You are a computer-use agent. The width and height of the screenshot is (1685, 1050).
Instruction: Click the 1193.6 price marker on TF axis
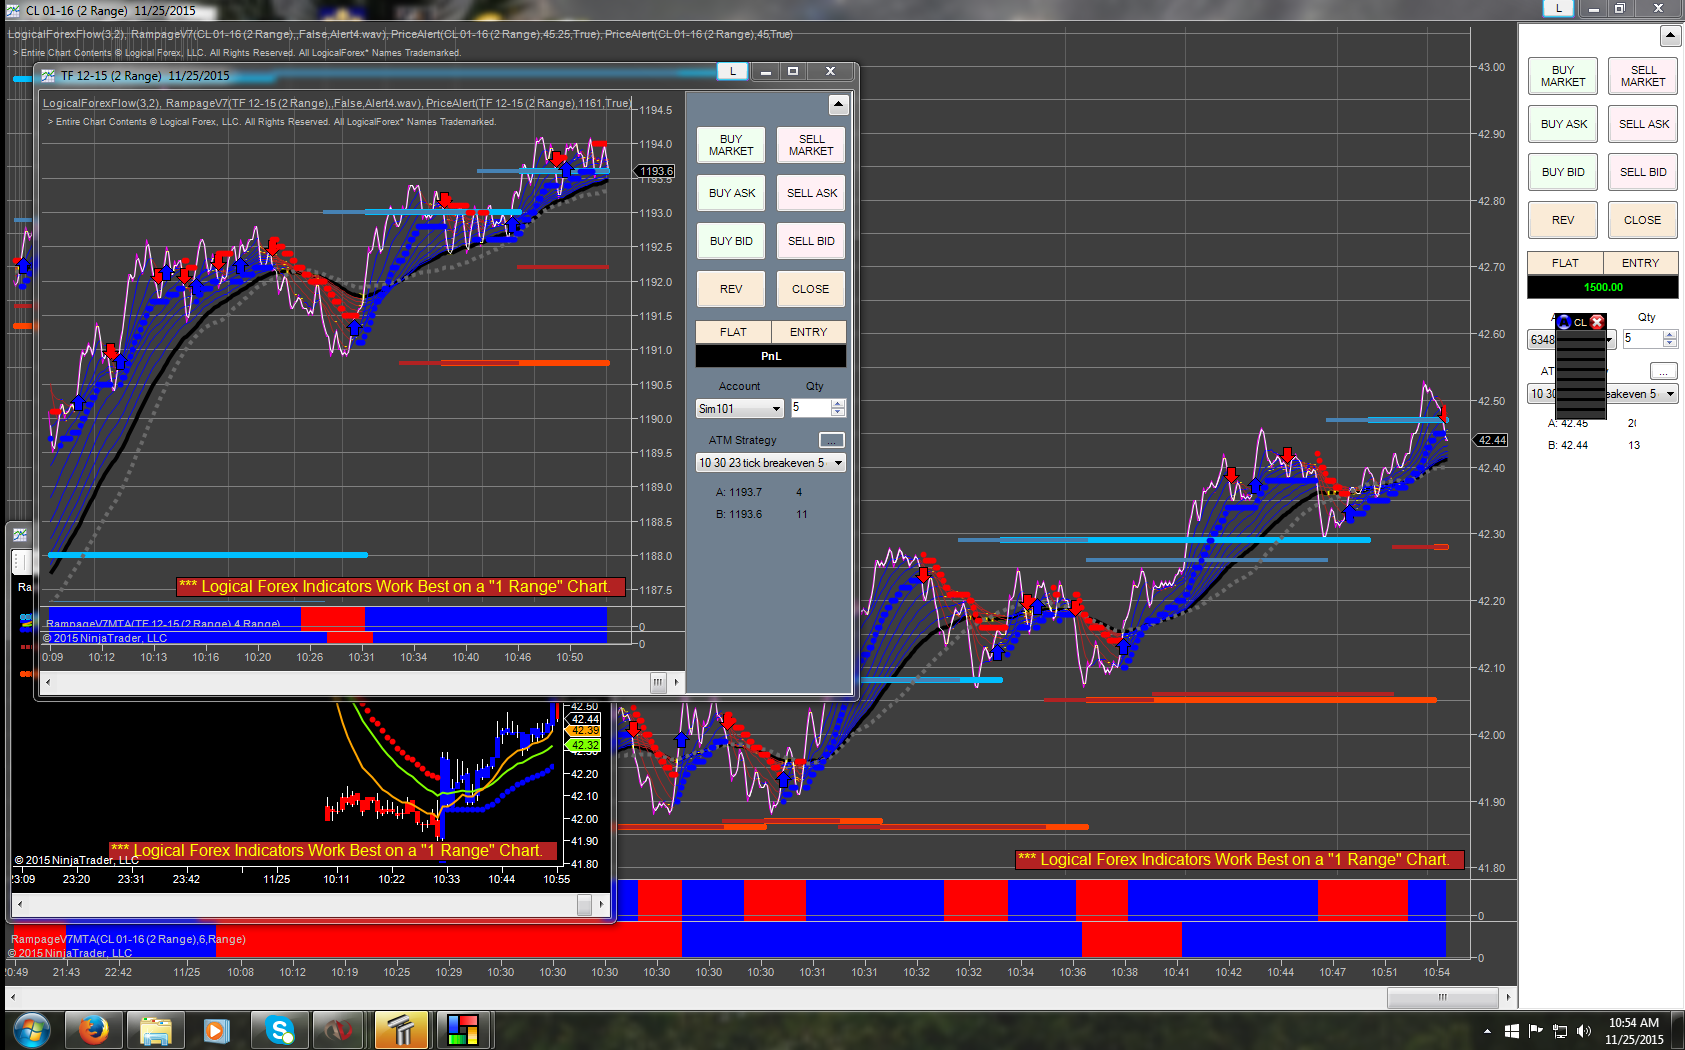coord(656,171)
